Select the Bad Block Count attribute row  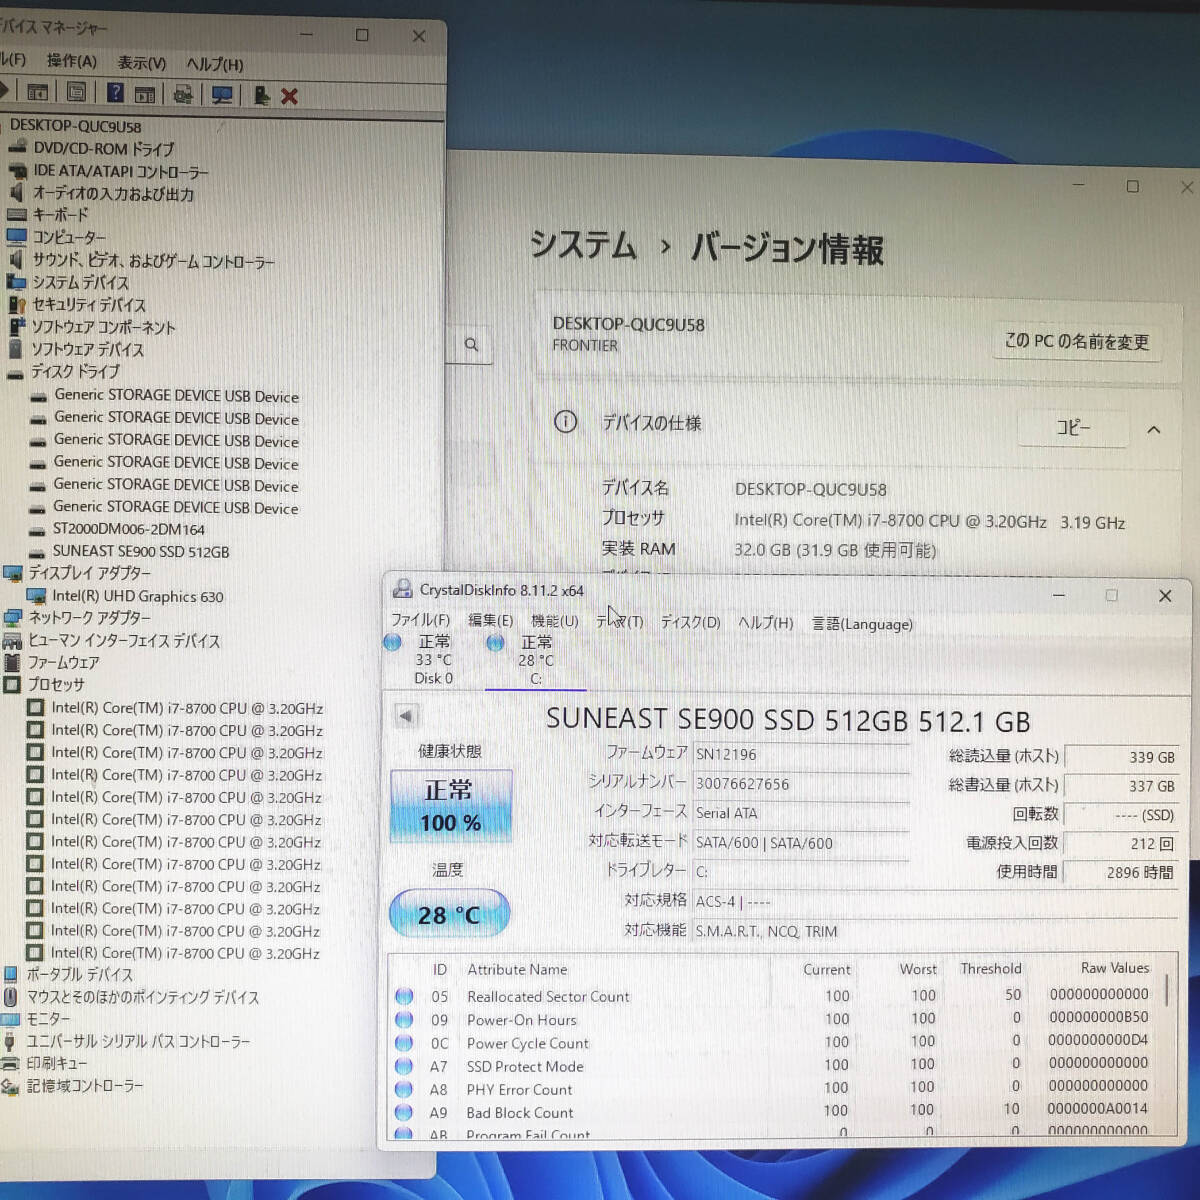[776, 1112]
